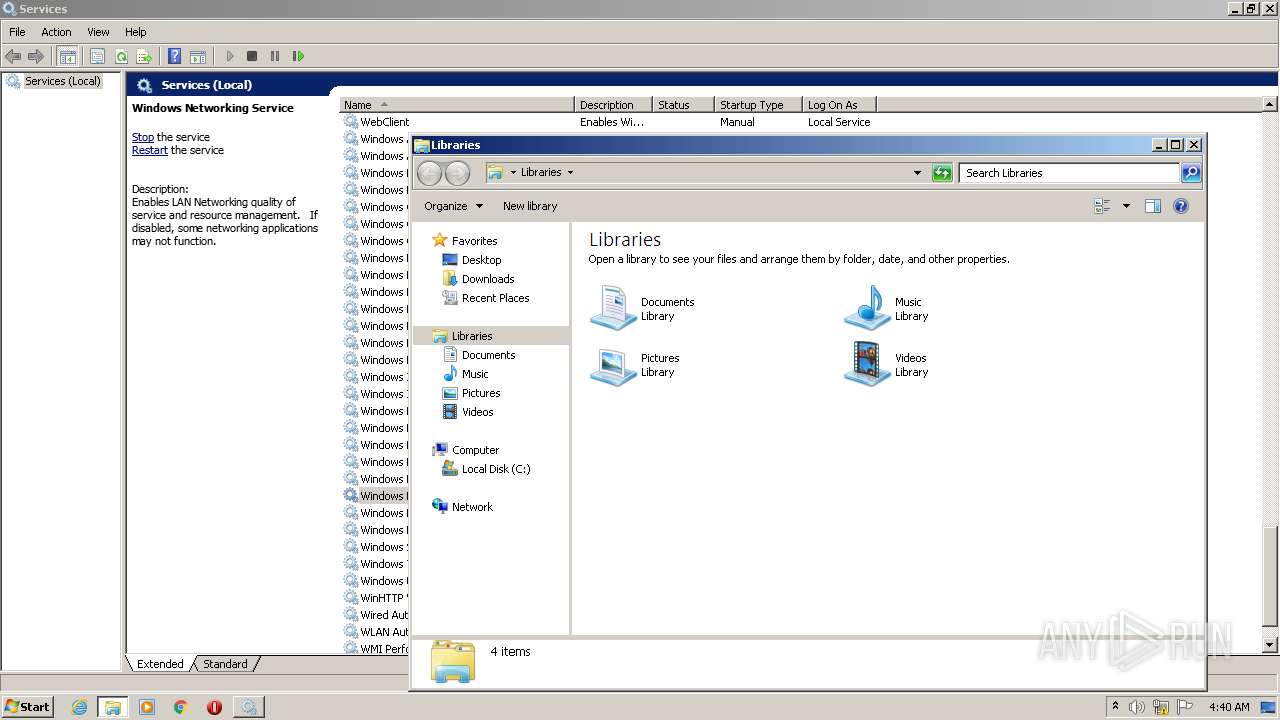
Task: Click the Start button on taskbar
Action: 27,706
